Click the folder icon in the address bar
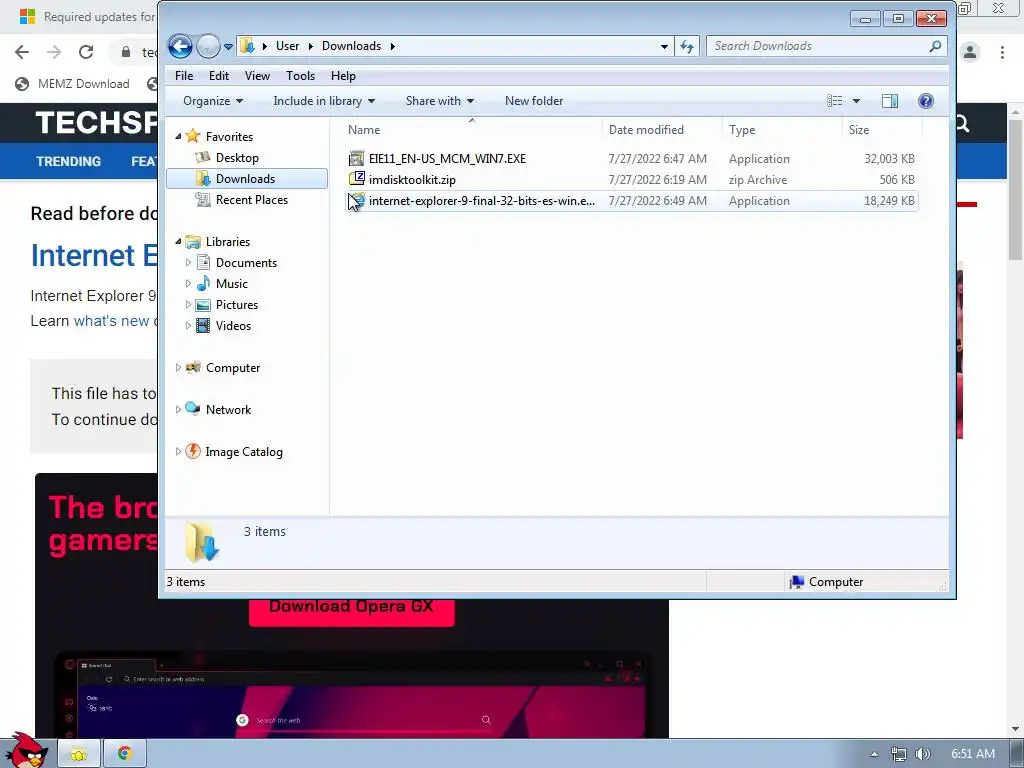Viewport: 1024px width, 768px height. coord(247,46)
